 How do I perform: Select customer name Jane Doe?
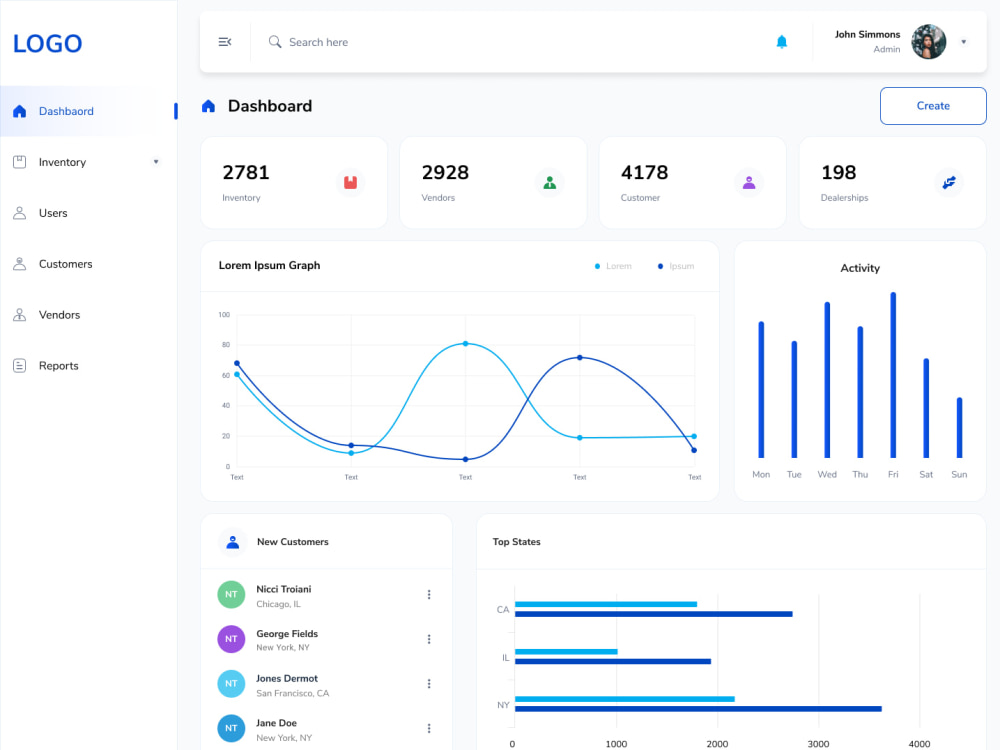point(276,723)
